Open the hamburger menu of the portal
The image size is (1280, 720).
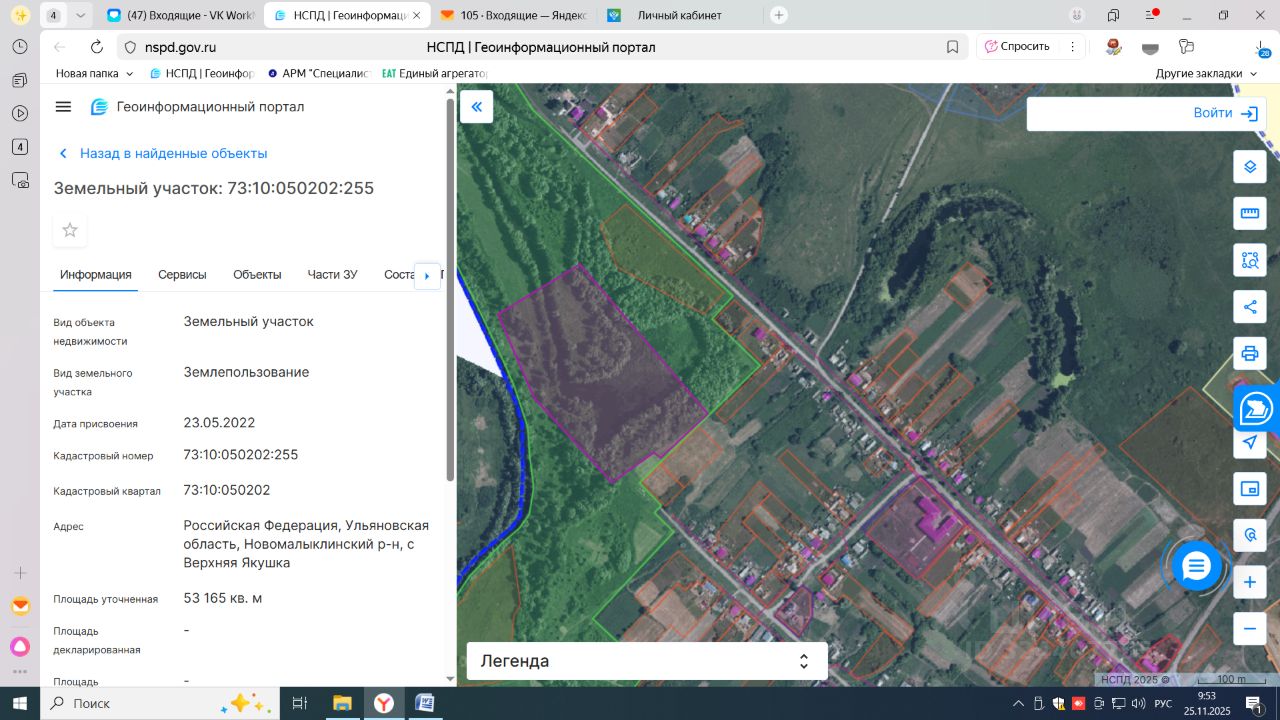pyautogui.click(x=63, y=107)
